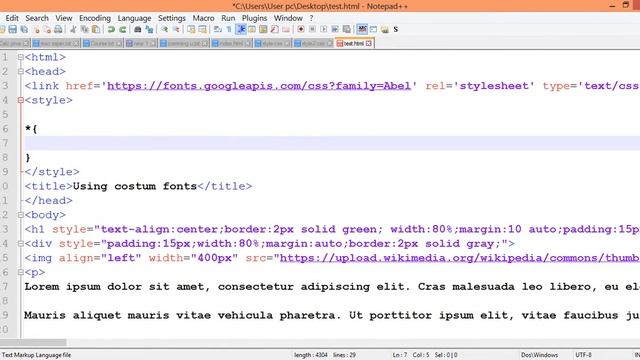Print the document using the Print icon
Viewport: 640px width, 360px height.
[x=58, y=29]
